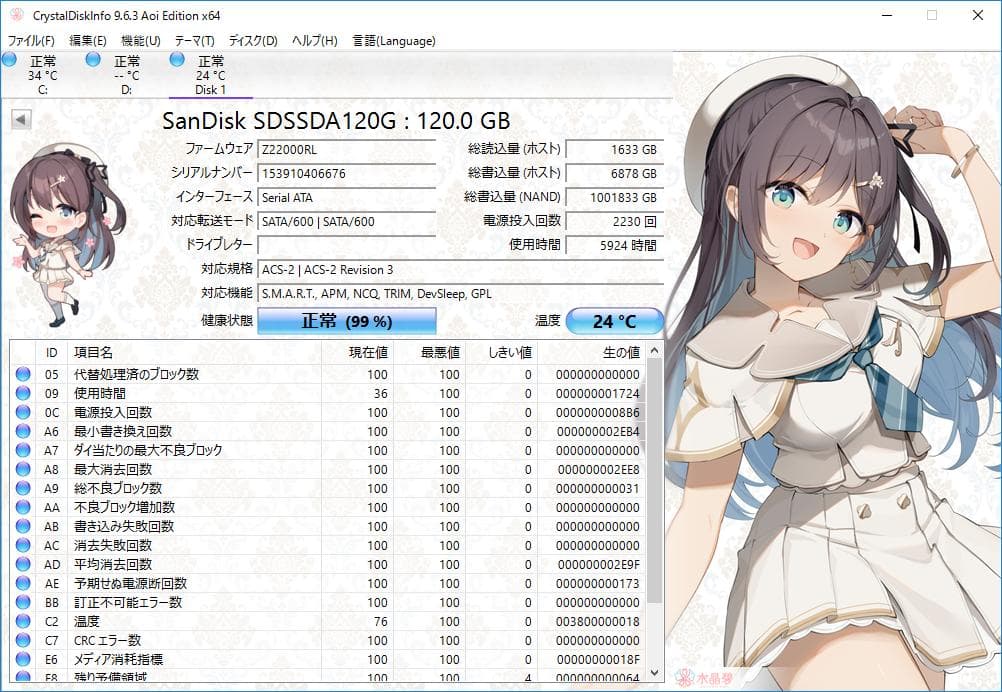The image size is (1002, 692).
Task: Click the blue status circle for D: drive
Action: pyautogui.click(x=93, y=62)
